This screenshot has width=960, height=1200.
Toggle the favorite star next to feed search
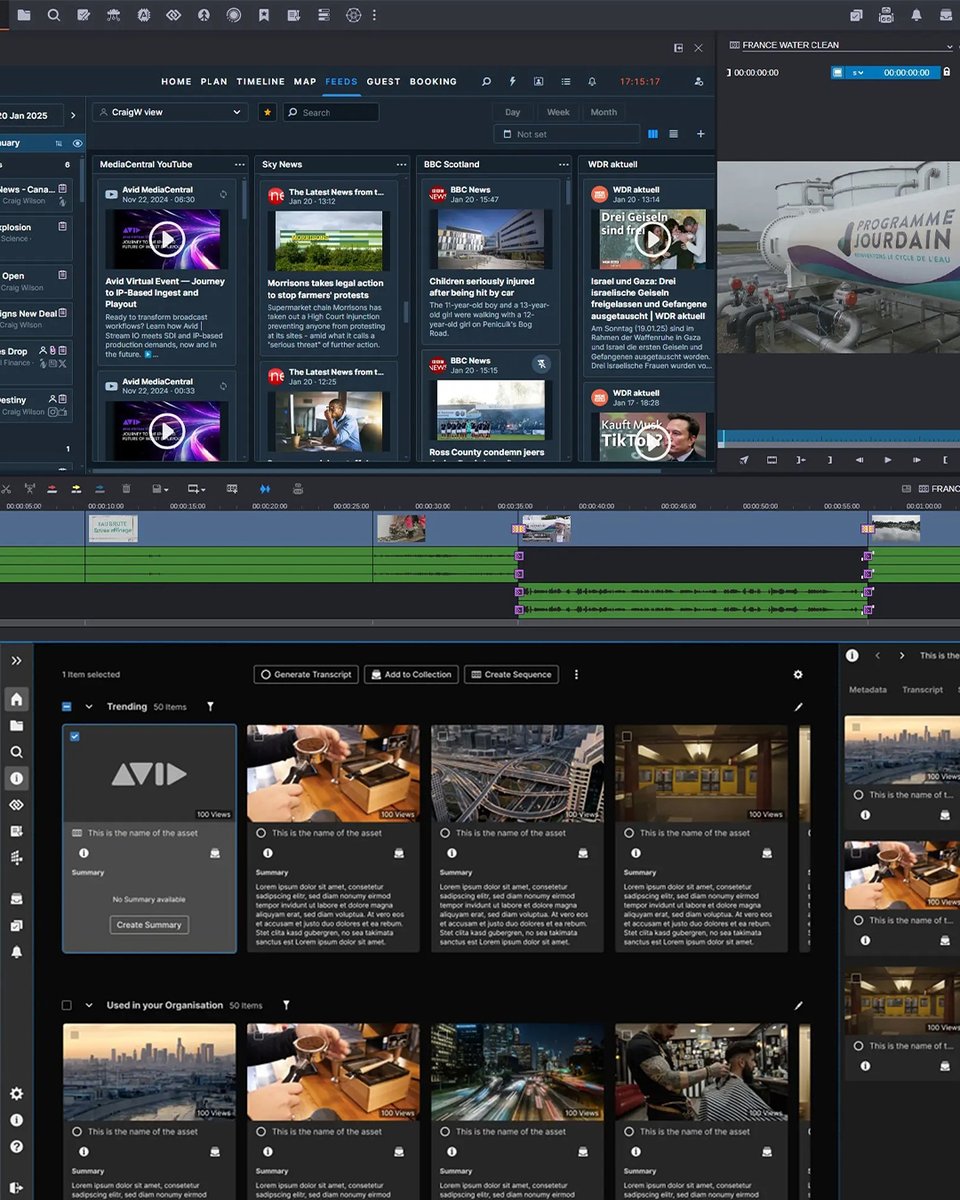pyautogui.click(x=267, y=112)
